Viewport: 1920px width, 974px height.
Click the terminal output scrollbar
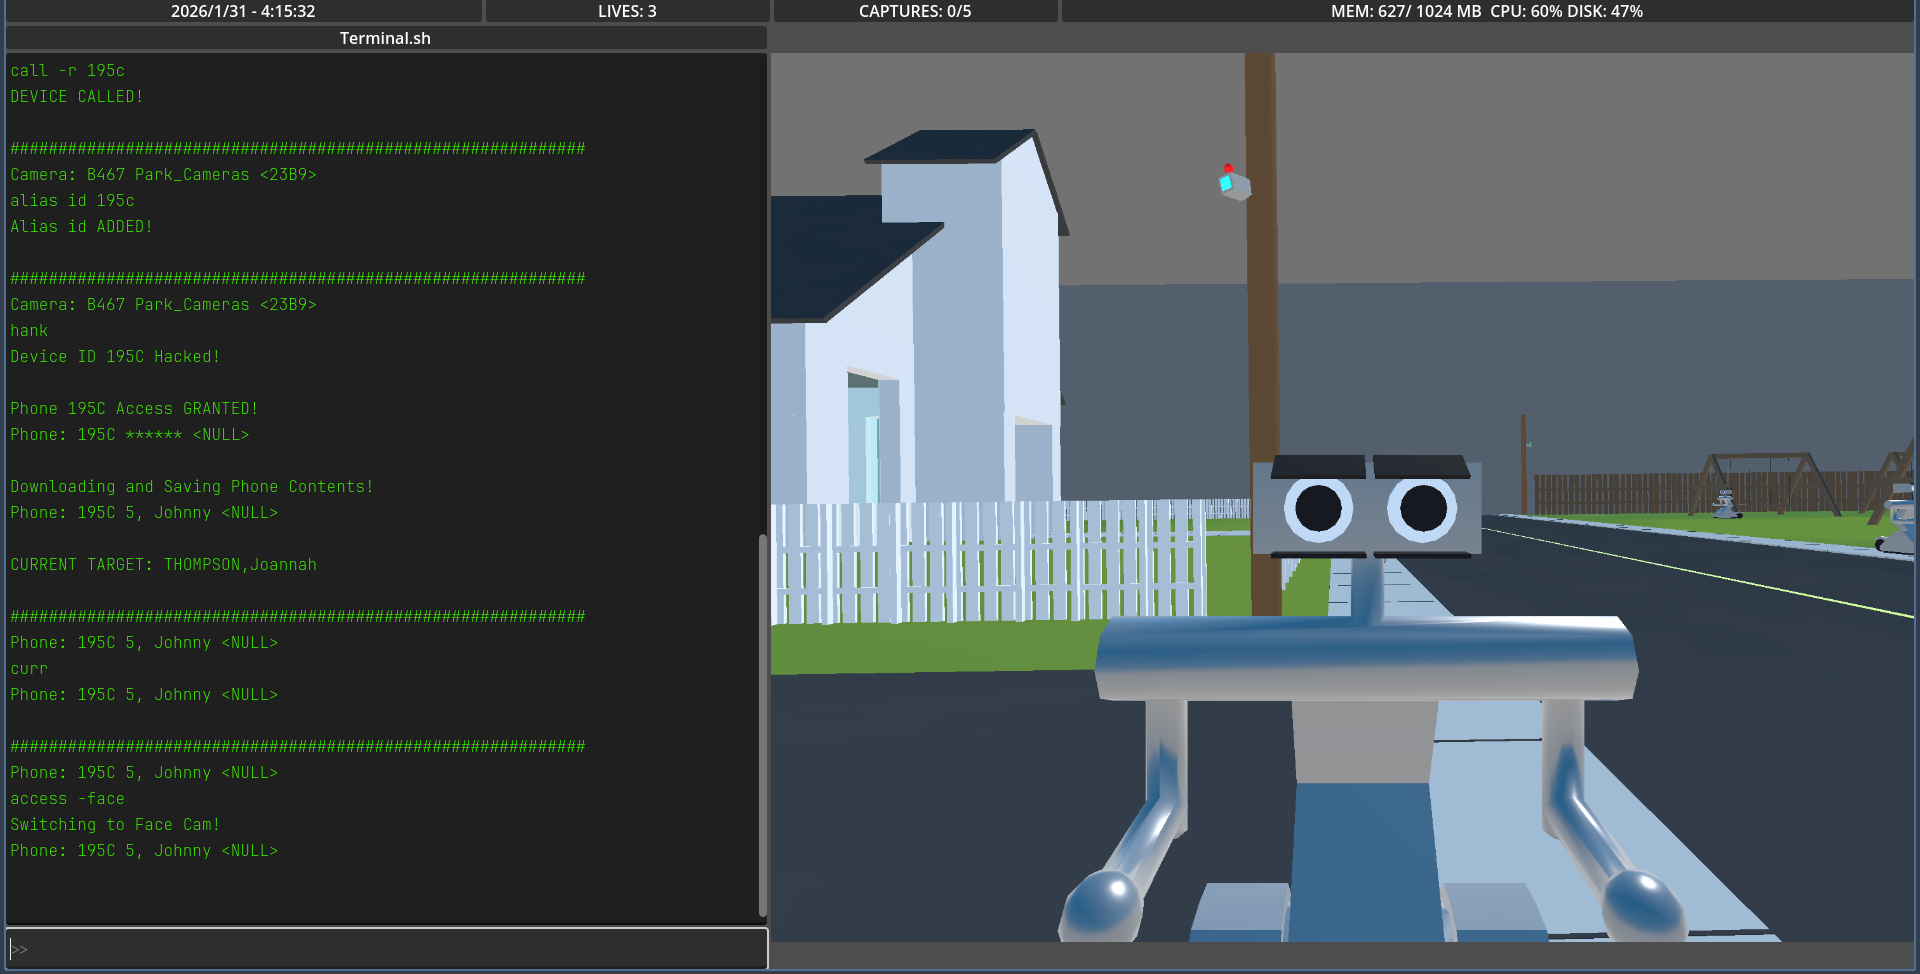762,724
